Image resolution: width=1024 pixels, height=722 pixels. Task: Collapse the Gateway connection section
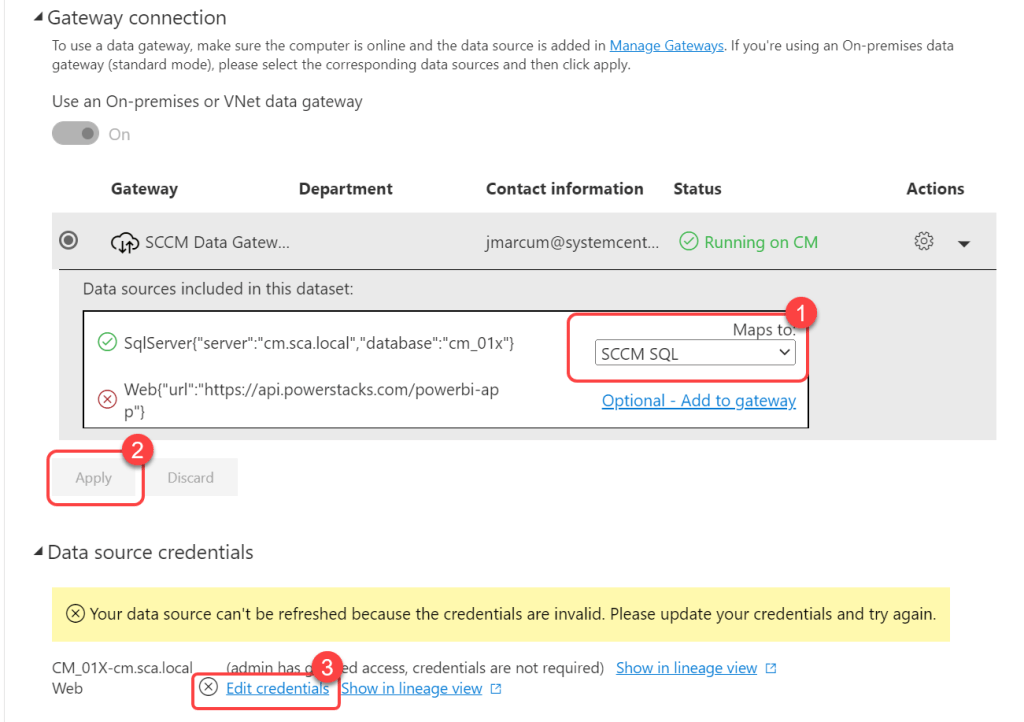point(39,18)
